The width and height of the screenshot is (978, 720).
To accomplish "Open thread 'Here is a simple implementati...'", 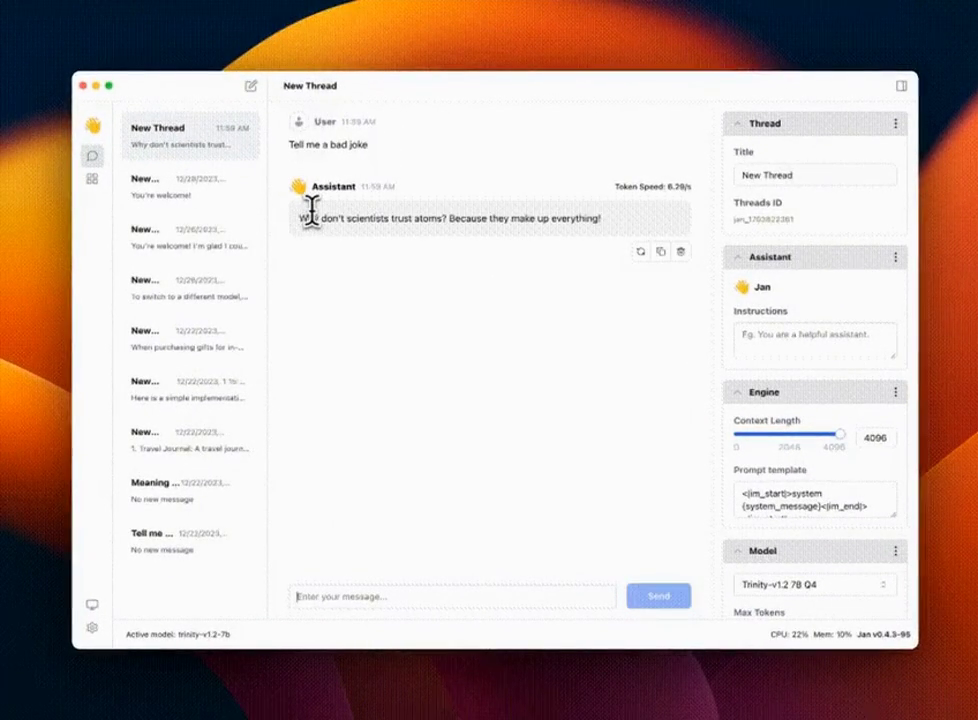I will click(190, 389).
